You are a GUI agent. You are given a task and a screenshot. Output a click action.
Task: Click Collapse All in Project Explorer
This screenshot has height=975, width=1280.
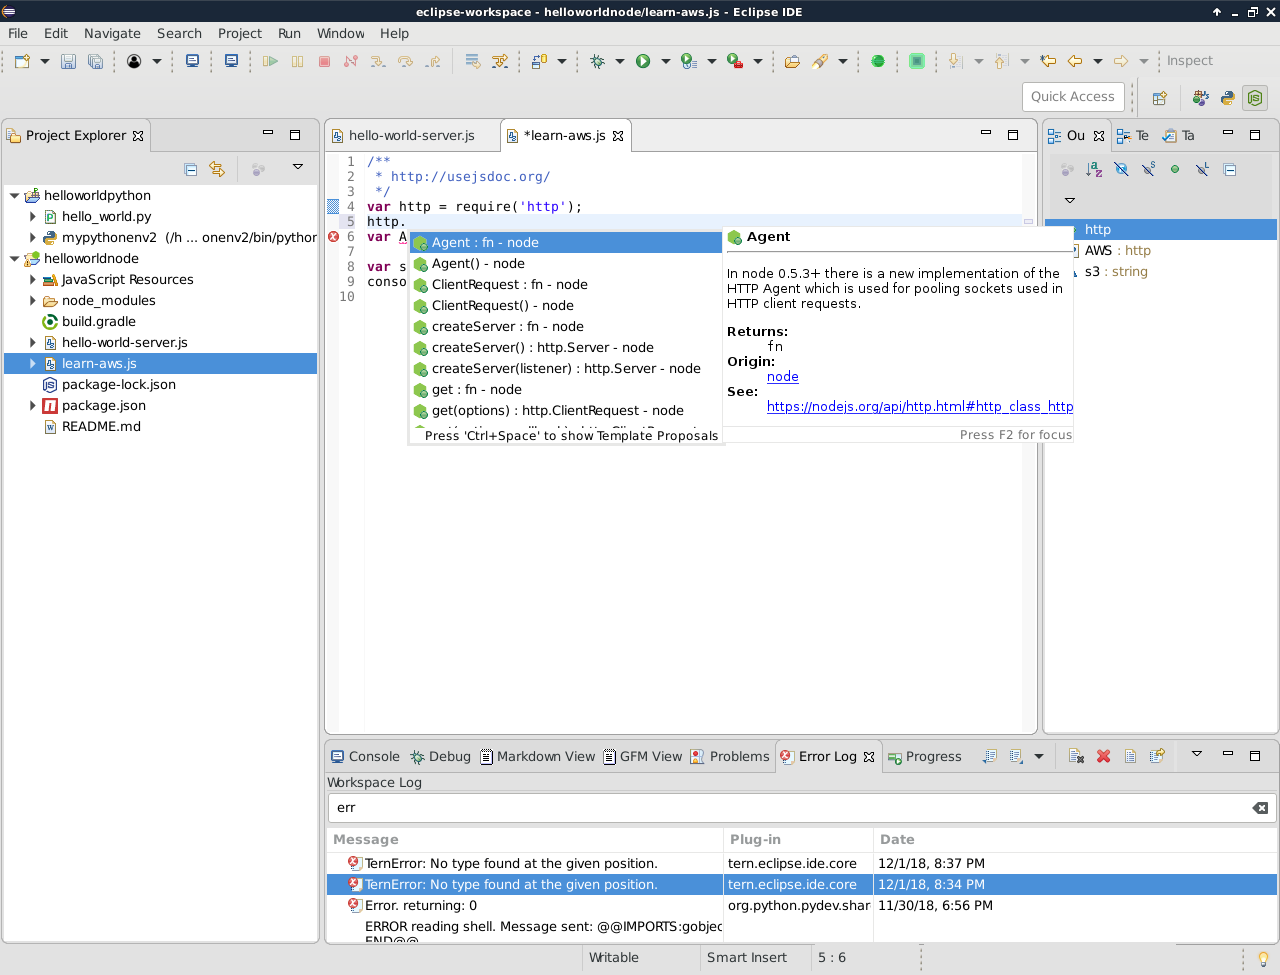pos(191,170)
